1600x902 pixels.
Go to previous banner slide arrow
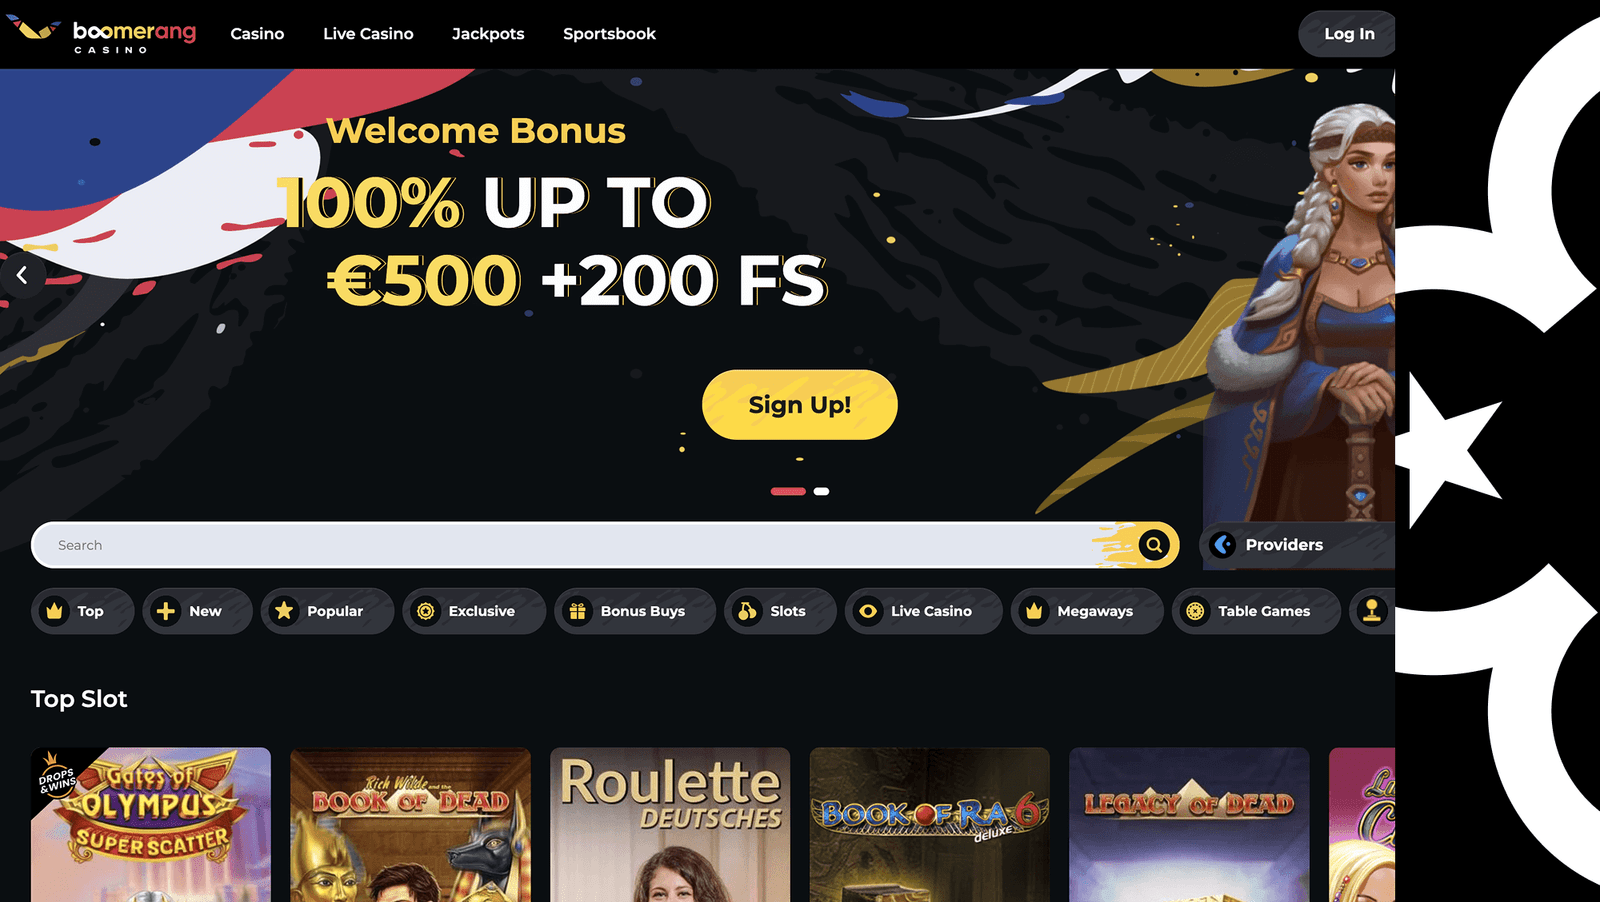tap(22, 275)
